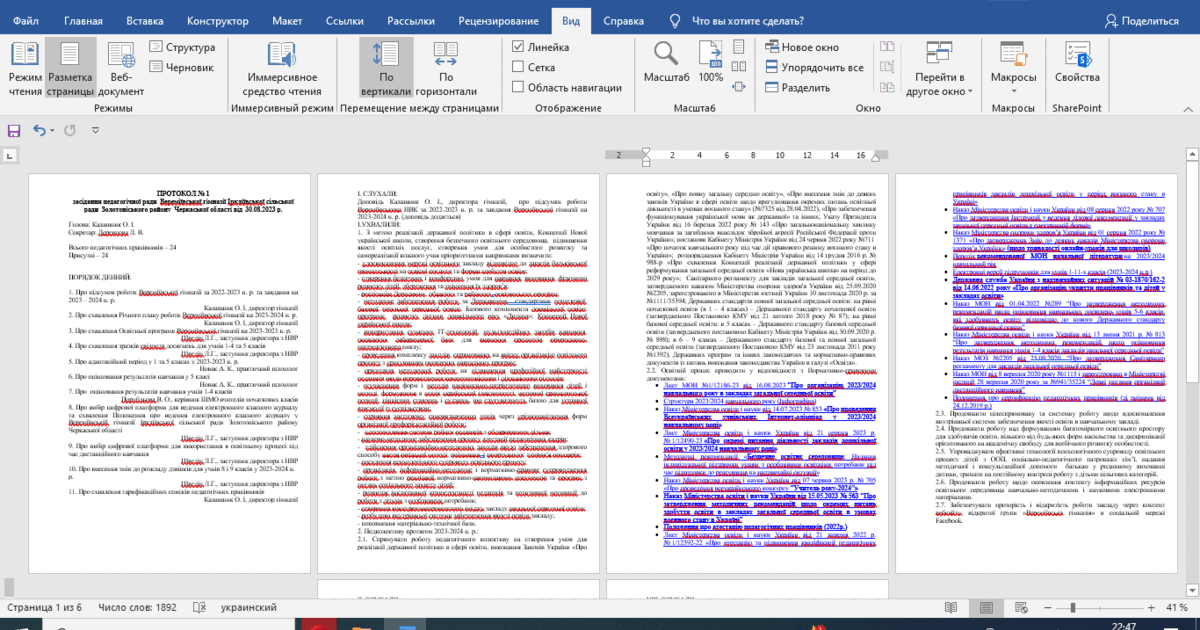Image resolution: width=1200 pixels, height=630 pixels.
Task: Enable the Gridlines (Сетка) checkbox
Action: (533, 68)
